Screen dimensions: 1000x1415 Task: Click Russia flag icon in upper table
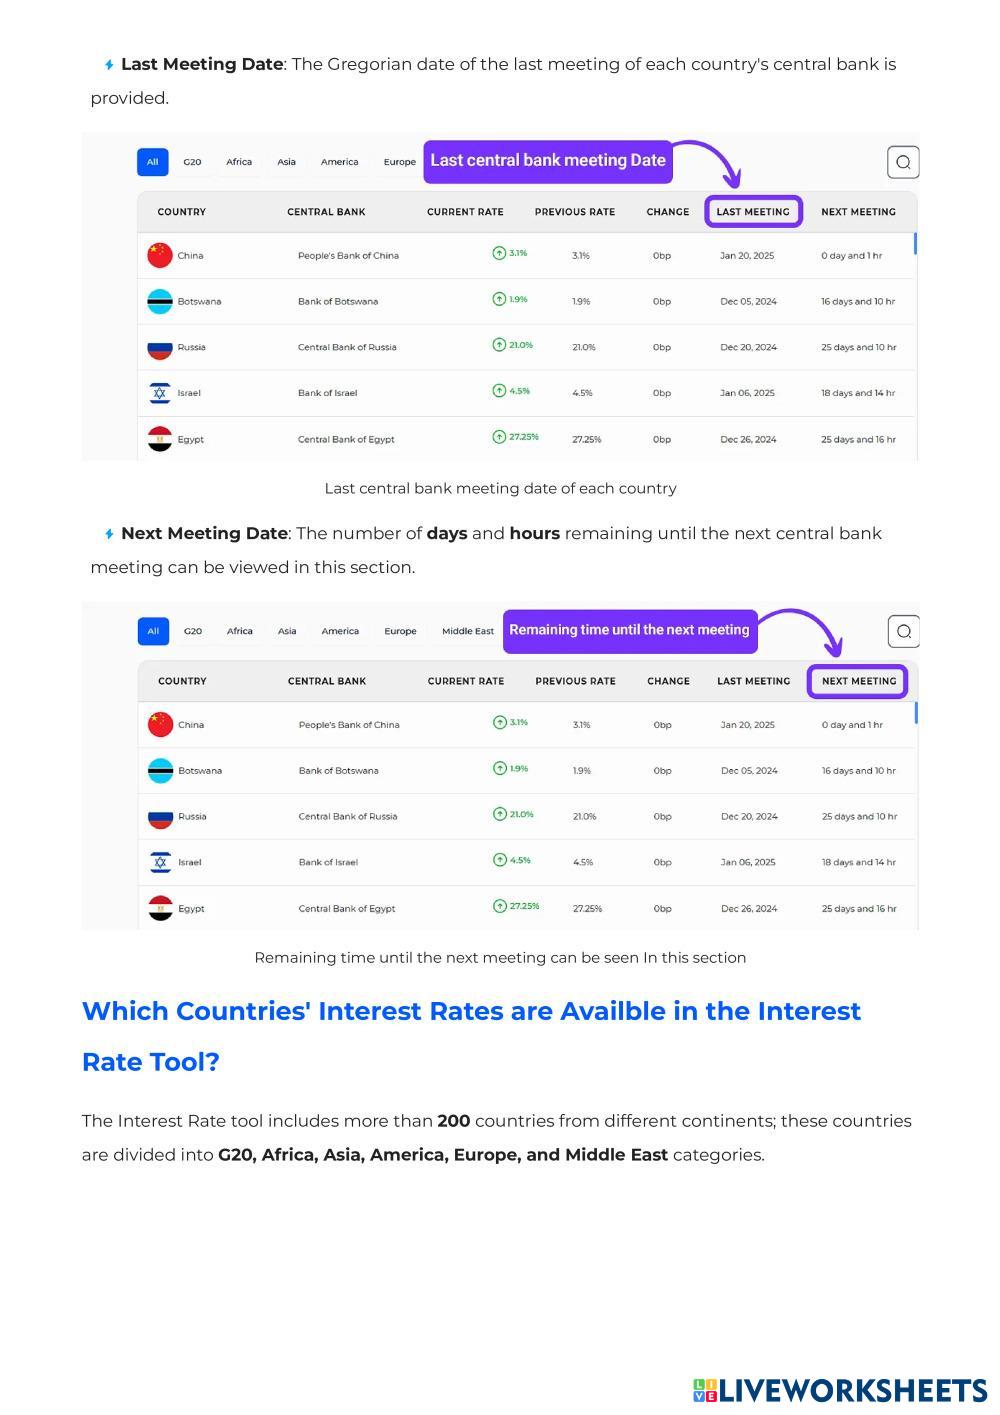160,348
